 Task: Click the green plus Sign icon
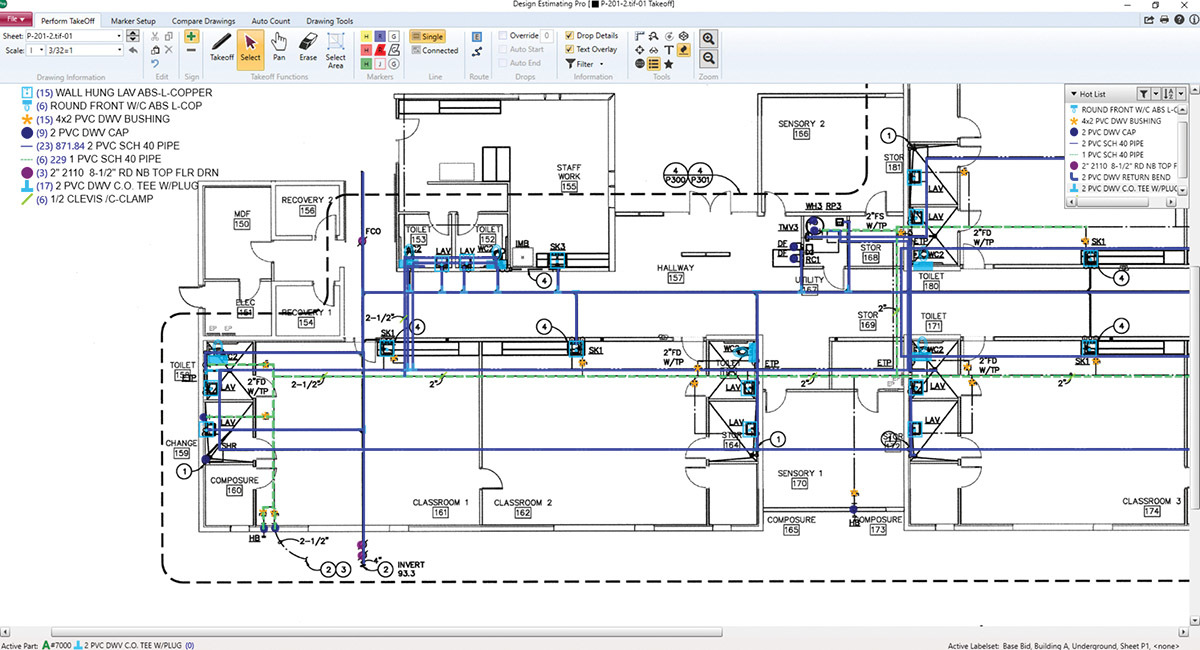(x=191, y=36)
